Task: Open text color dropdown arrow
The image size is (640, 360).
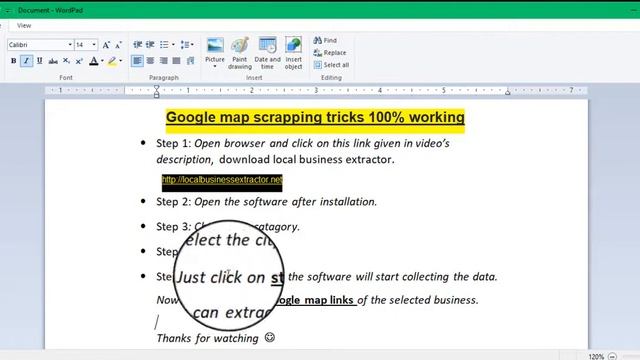Action: (102, 61)
